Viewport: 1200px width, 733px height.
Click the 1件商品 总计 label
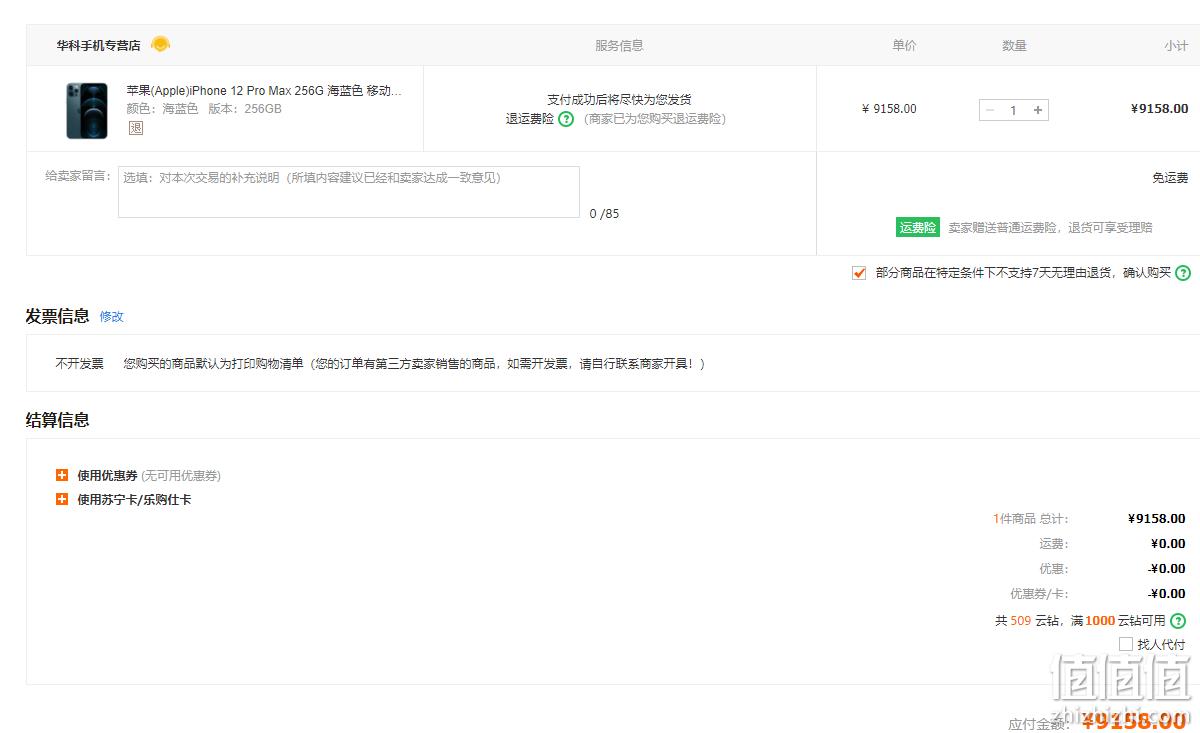click(x=1030, y=519)
